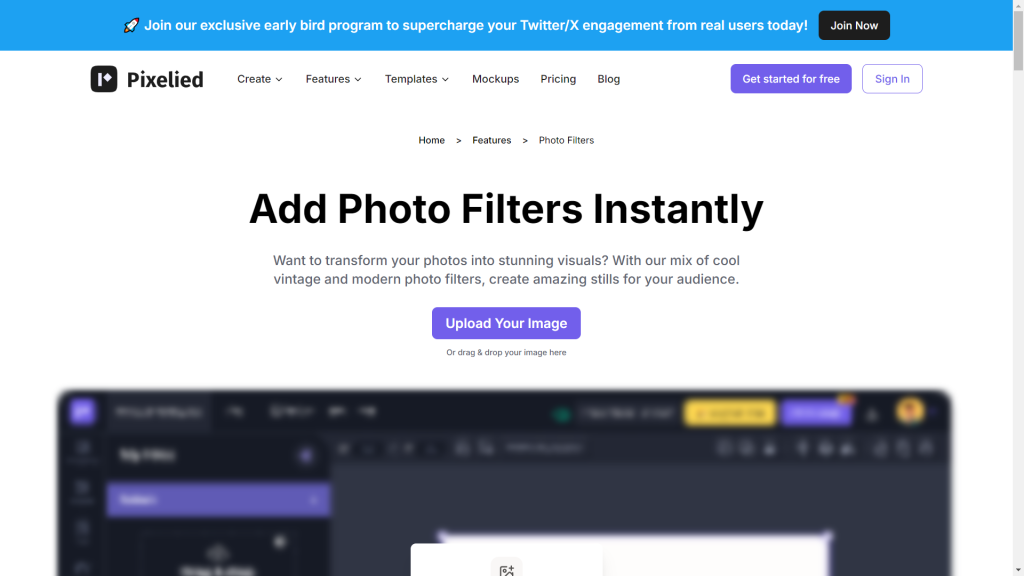Click the Join Now banner button
The width and height of the screenshot is (1024, 576).
coord(853,25)
